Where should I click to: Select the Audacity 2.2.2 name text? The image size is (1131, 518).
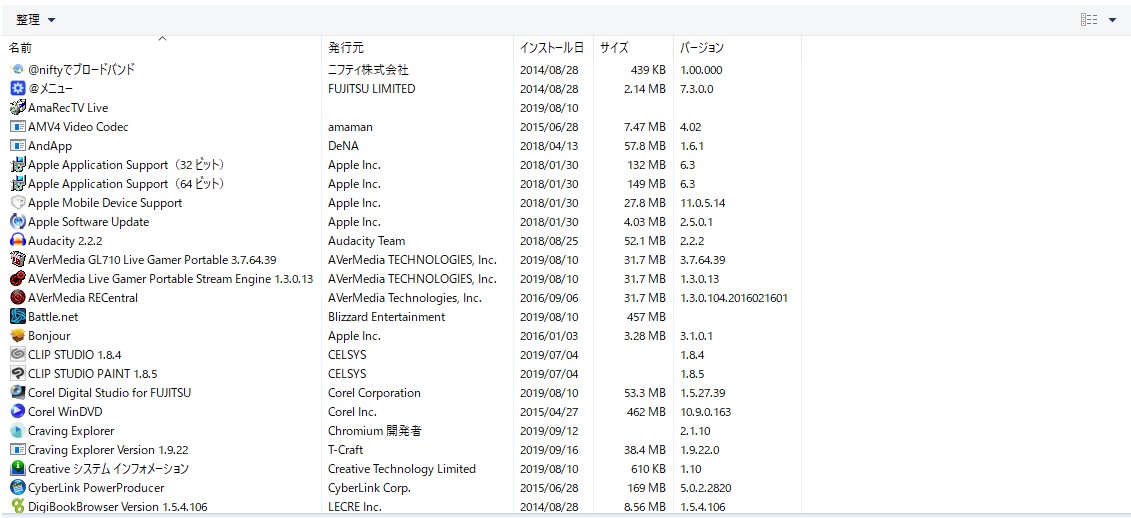click(65, 241)
